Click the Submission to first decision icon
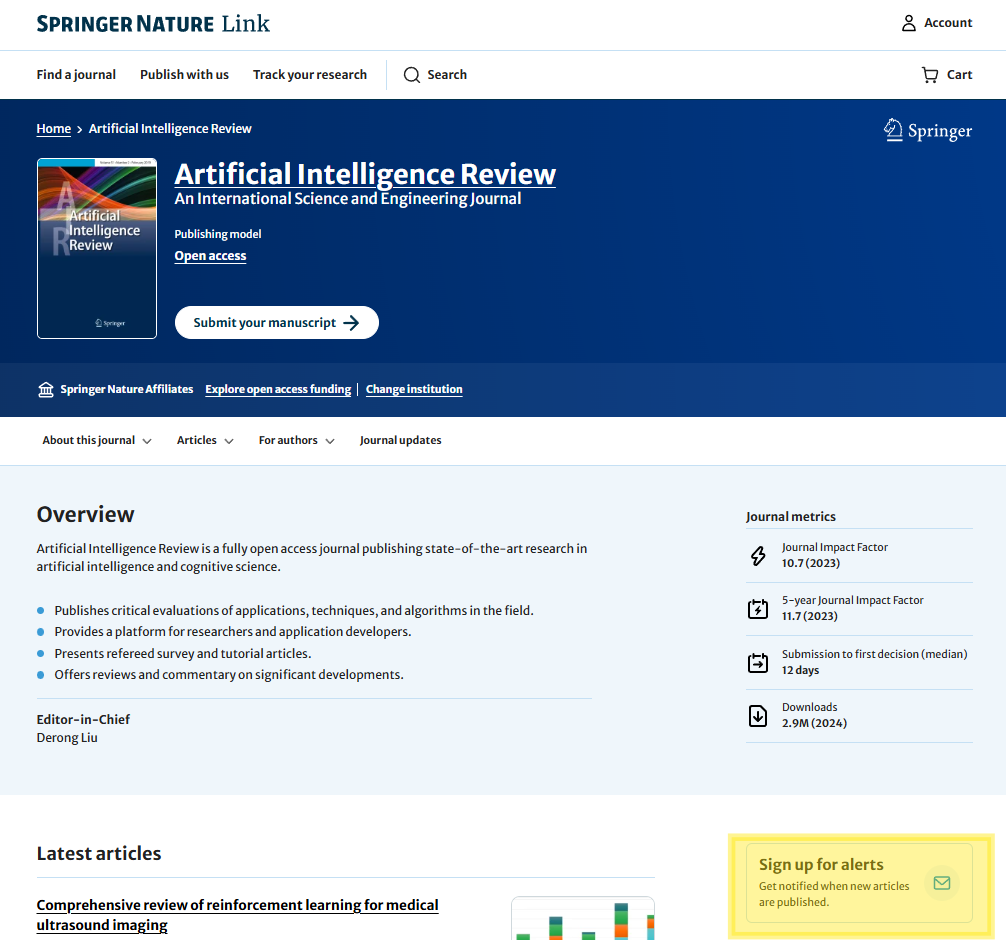The width and height of the screenshot is (1006, 940). click(758, 662)
